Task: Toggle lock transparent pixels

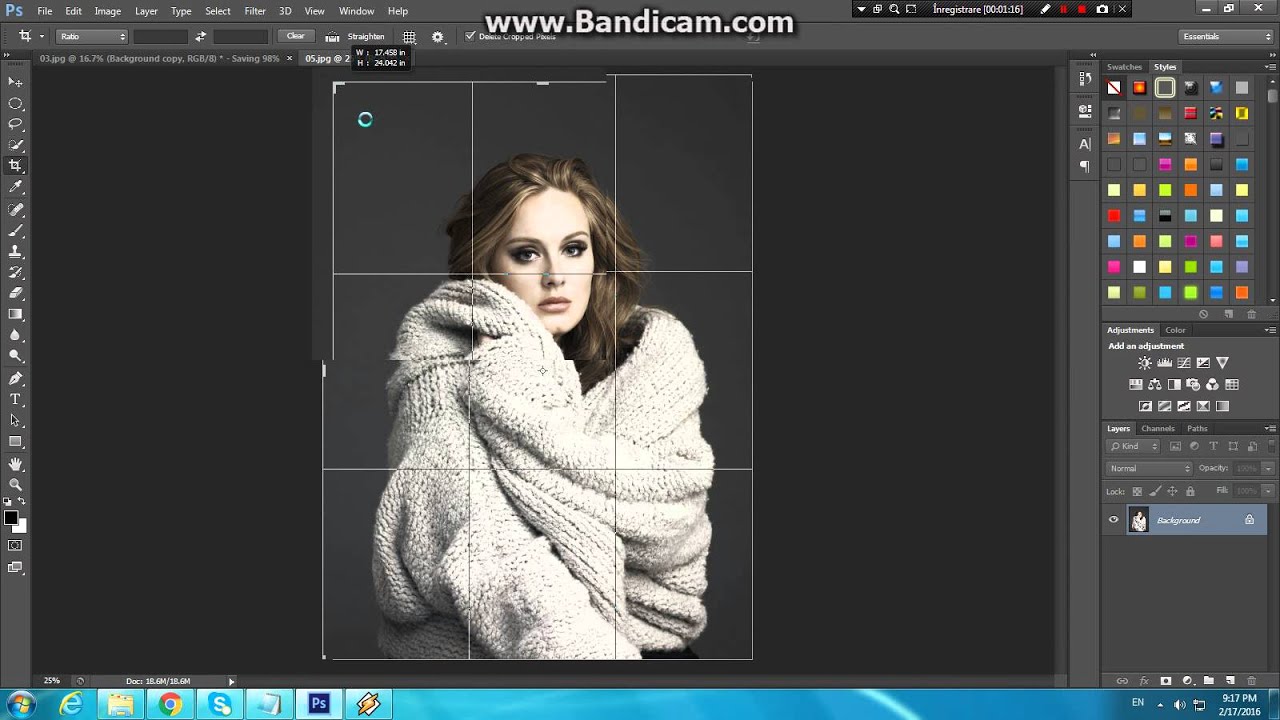Action: tap(1137, 491)
